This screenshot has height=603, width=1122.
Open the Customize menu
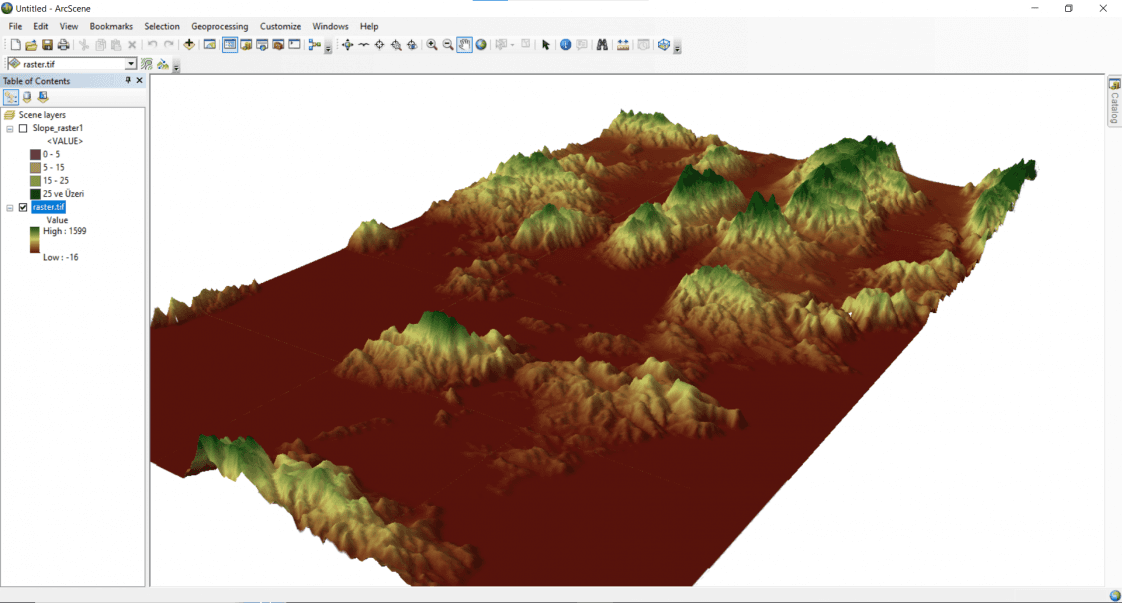coord(280,26)
